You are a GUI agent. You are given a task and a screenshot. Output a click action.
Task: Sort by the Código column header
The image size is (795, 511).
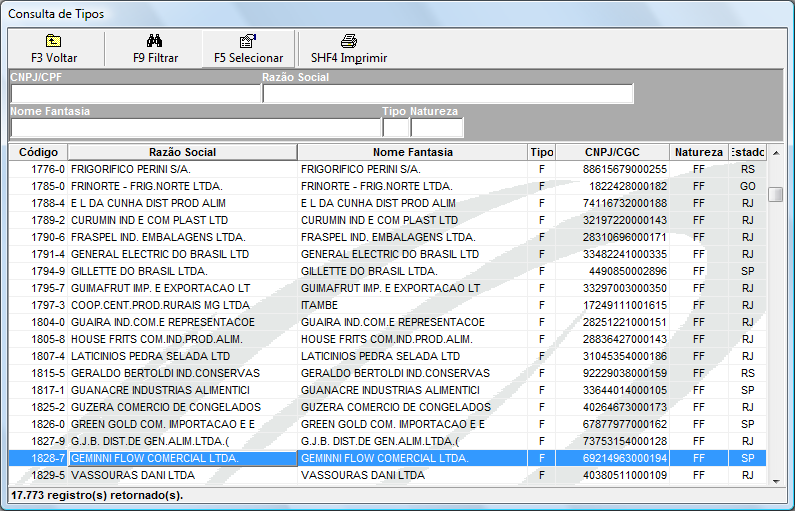[x=38, y=152]
